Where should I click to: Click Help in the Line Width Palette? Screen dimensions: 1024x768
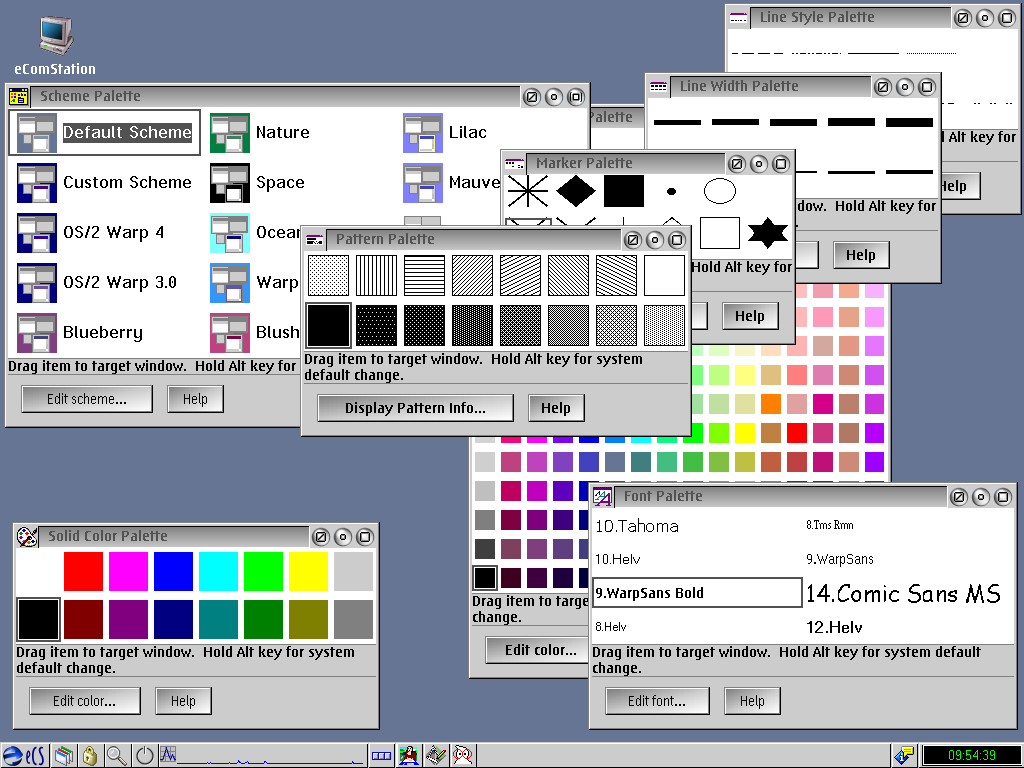861,255
